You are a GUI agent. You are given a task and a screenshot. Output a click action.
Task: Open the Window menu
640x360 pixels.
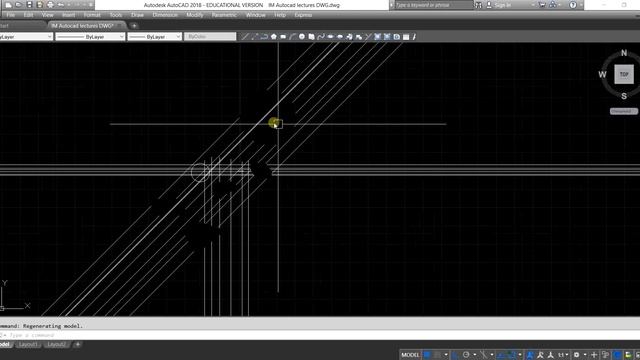[x=256, y=15]
